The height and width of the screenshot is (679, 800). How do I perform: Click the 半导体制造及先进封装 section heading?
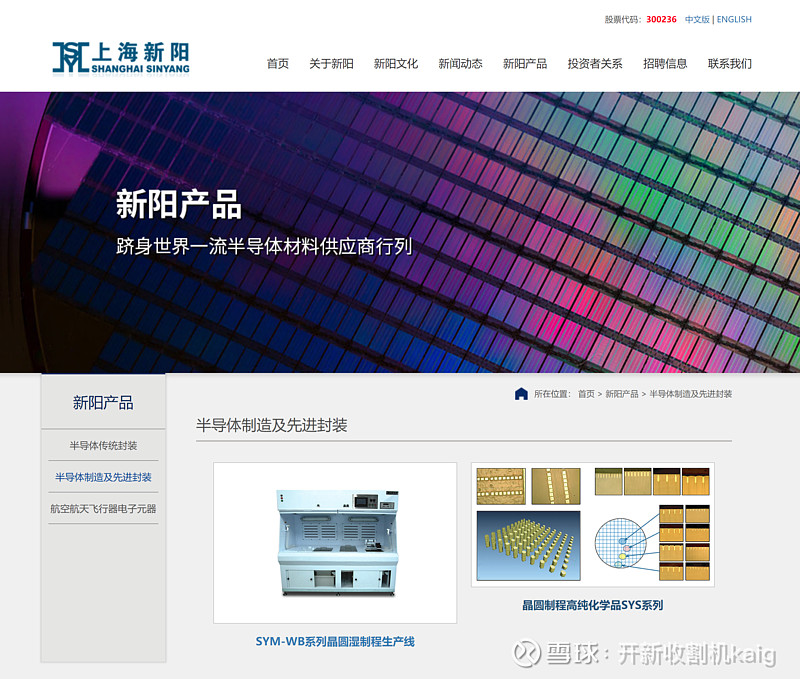point(271,425)
